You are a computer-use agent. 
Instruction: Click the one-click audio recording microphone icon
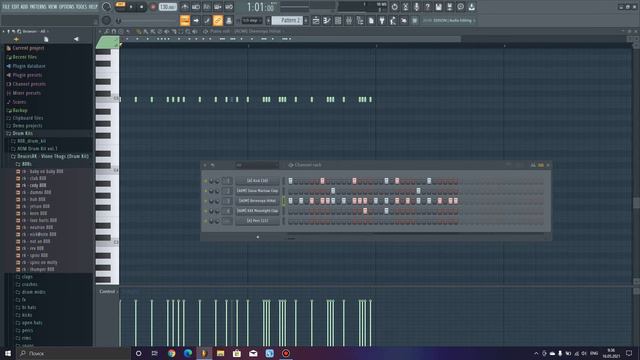(416, 7)
